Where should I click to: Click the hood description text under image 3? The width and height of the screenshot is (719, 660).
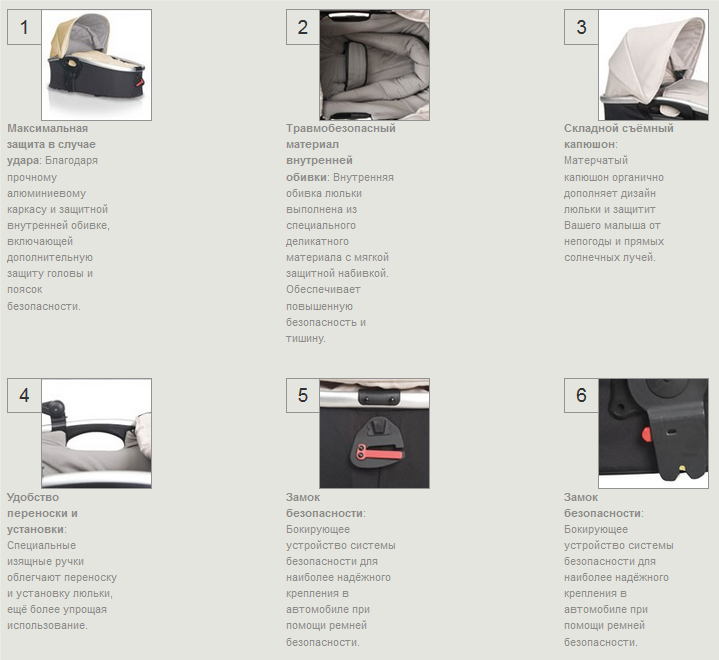click(614, 209)
